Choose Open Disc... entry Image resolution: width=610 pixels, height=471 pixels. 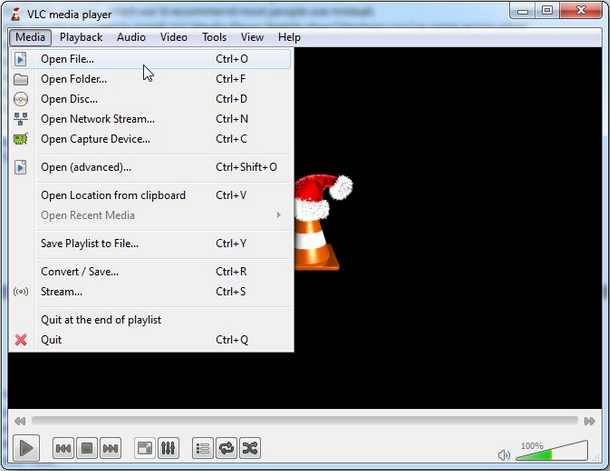click(x=151, y=99)
